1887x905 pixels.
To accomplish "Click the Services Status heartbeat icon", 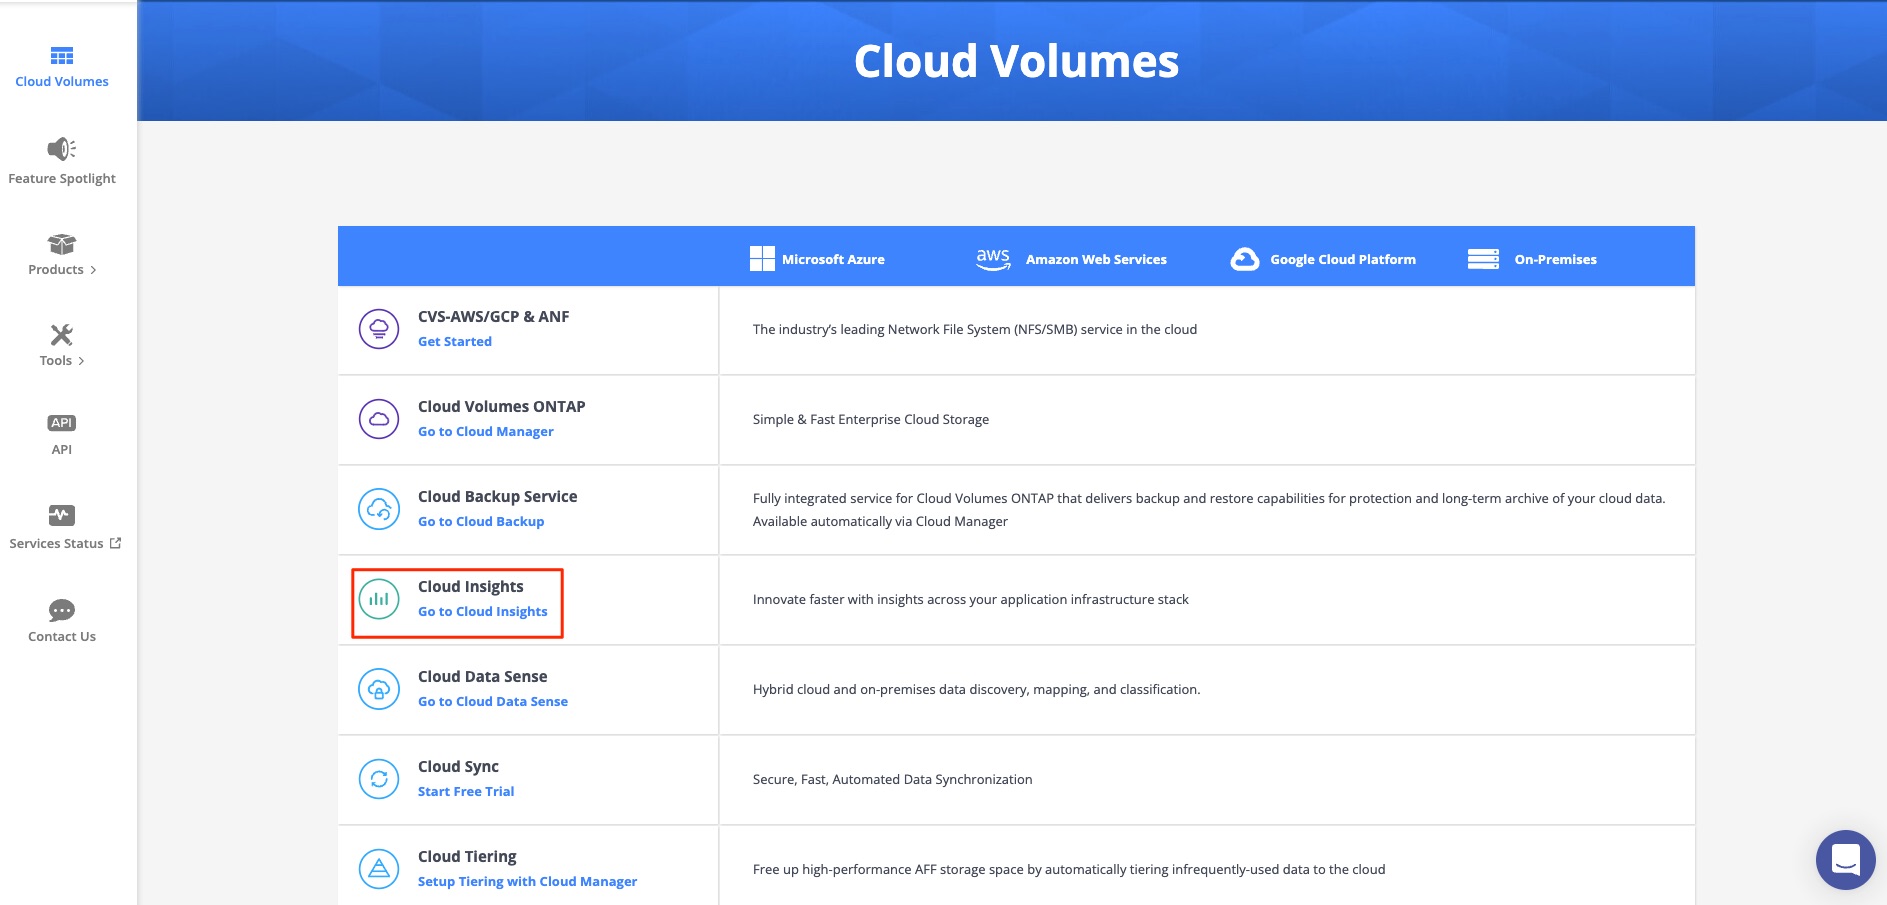I will click(62, 515).
